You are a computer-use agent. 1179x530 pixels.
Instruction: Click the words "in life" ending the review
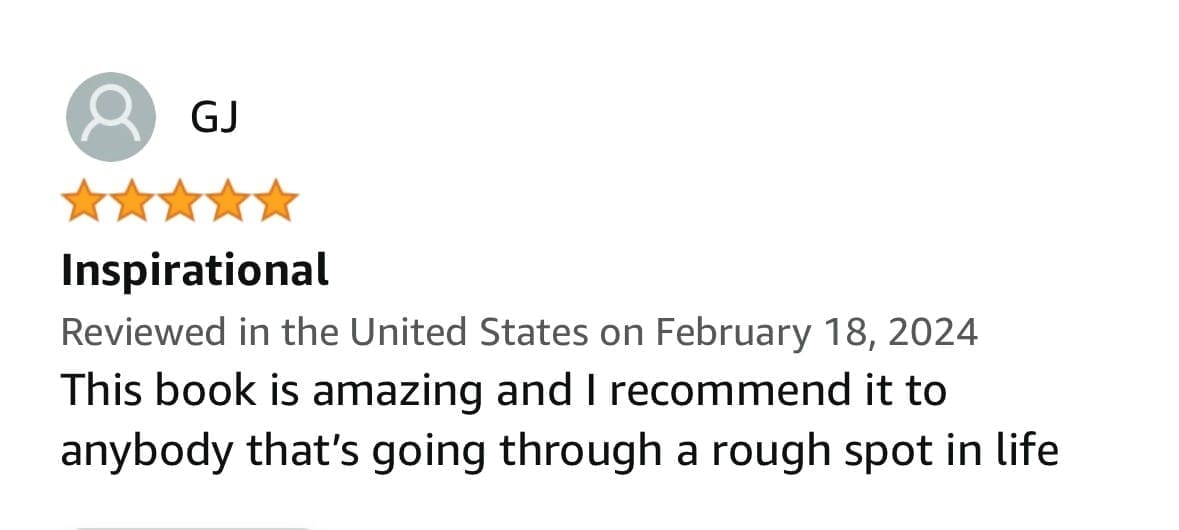point(1020,450)
